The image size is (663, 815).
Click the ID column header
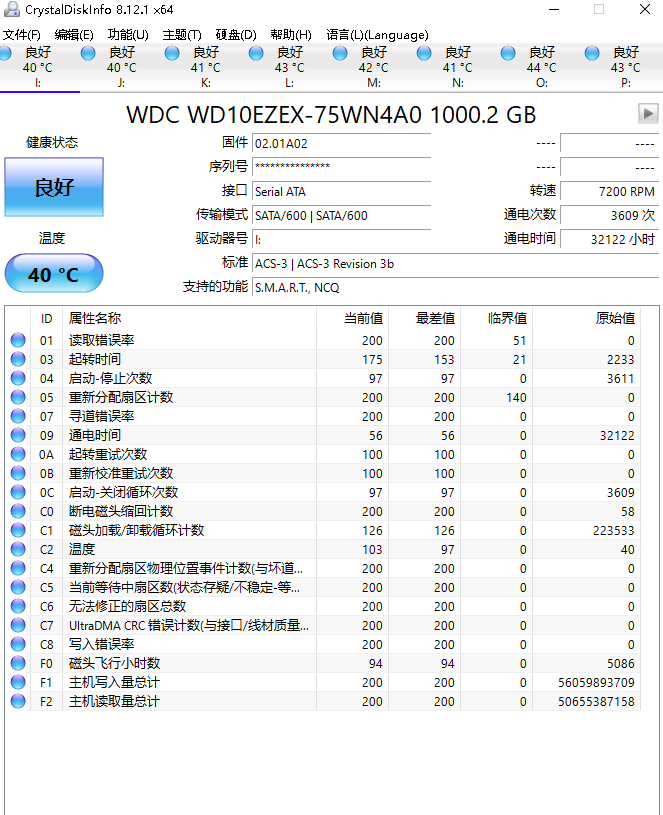(x=46, y=318)
